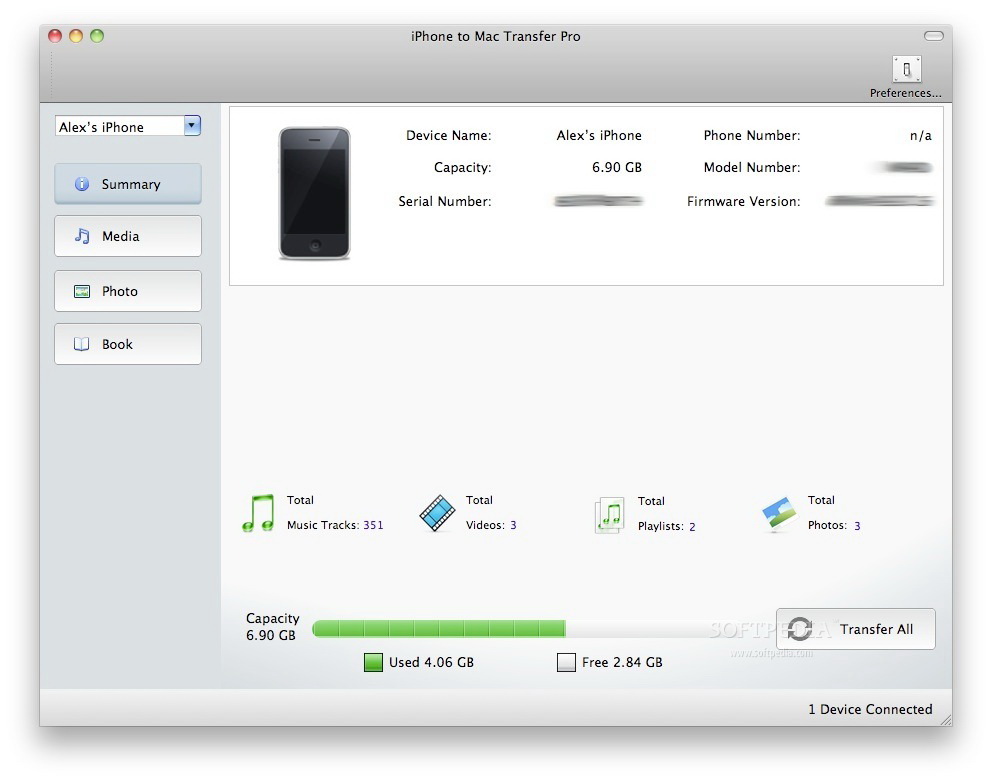This screenshot has width=992, height=781.
Task: Click the blurred Serial Number value
Action: tap(598, 201)
